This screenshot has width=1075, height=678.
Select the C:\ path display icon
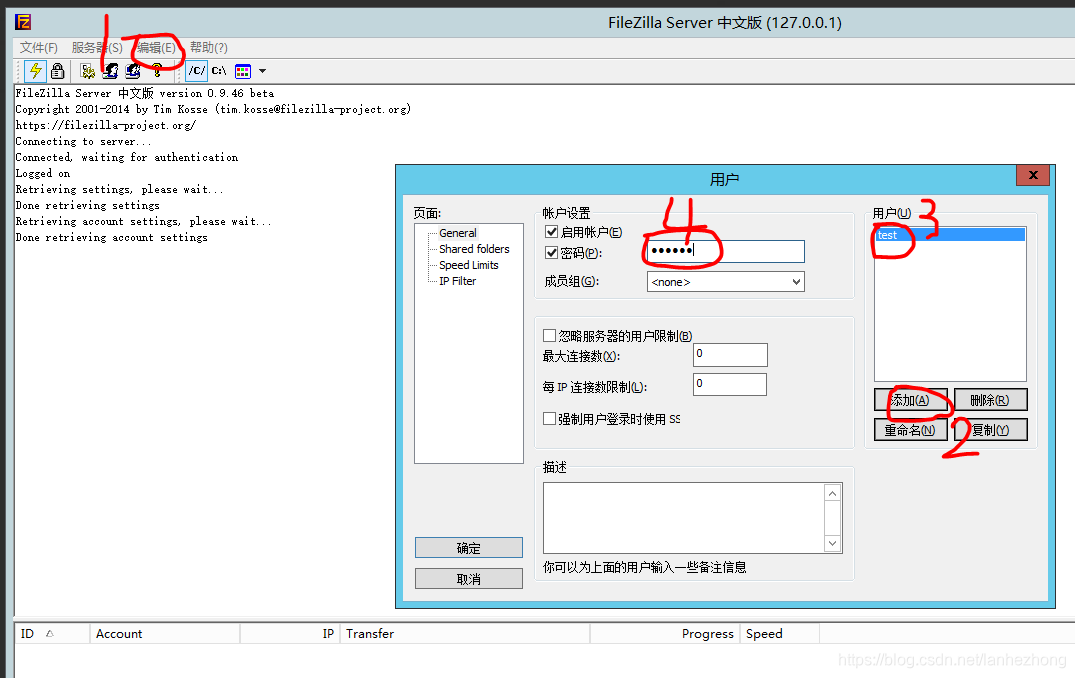tap(219, 71)
